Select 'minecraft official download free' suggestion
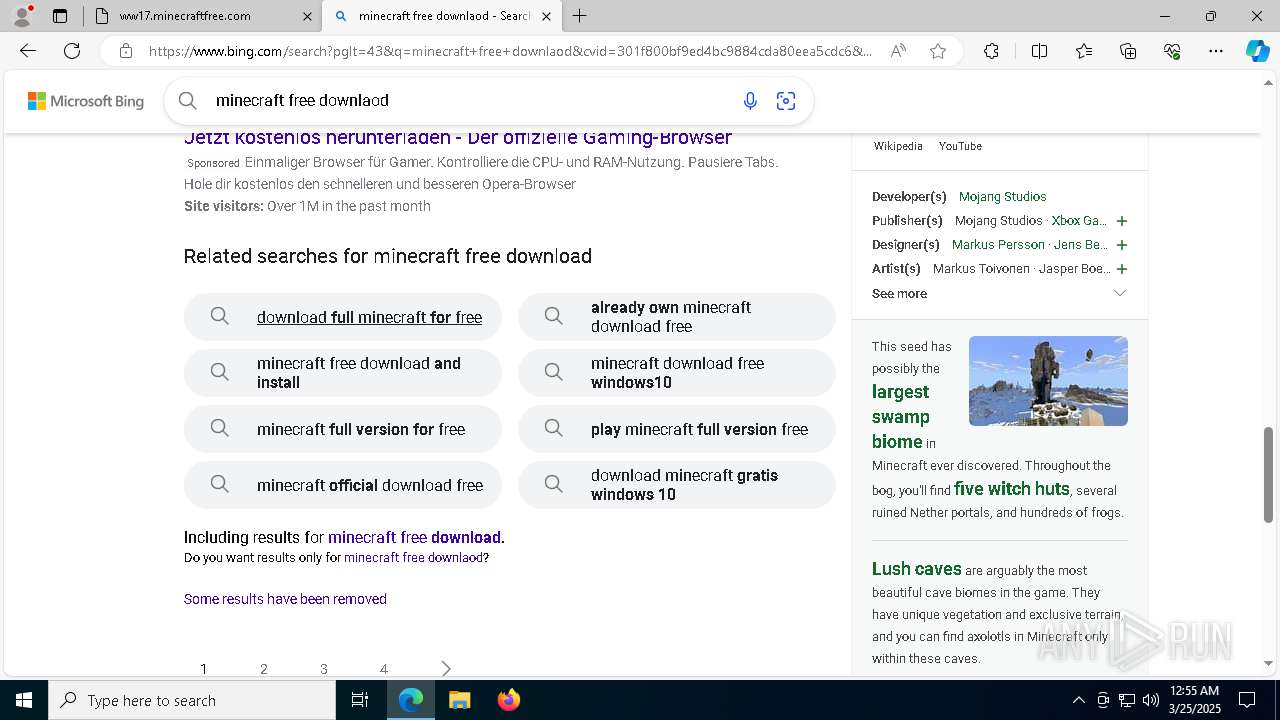The width and height of the screenshot is (1280, 720). click(x=342, y=485)
